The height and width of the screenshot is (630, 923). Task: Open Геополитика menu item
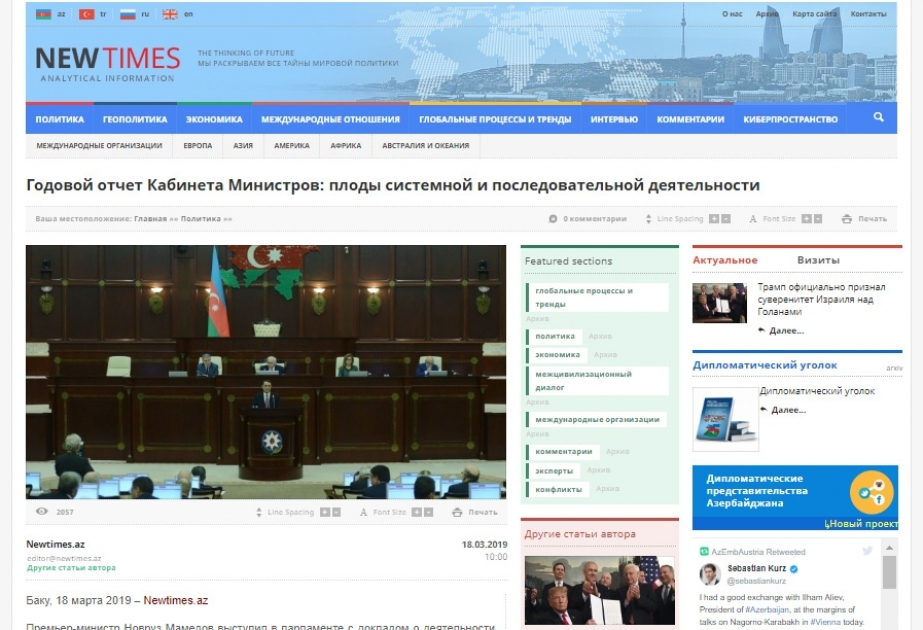point(135,119)
